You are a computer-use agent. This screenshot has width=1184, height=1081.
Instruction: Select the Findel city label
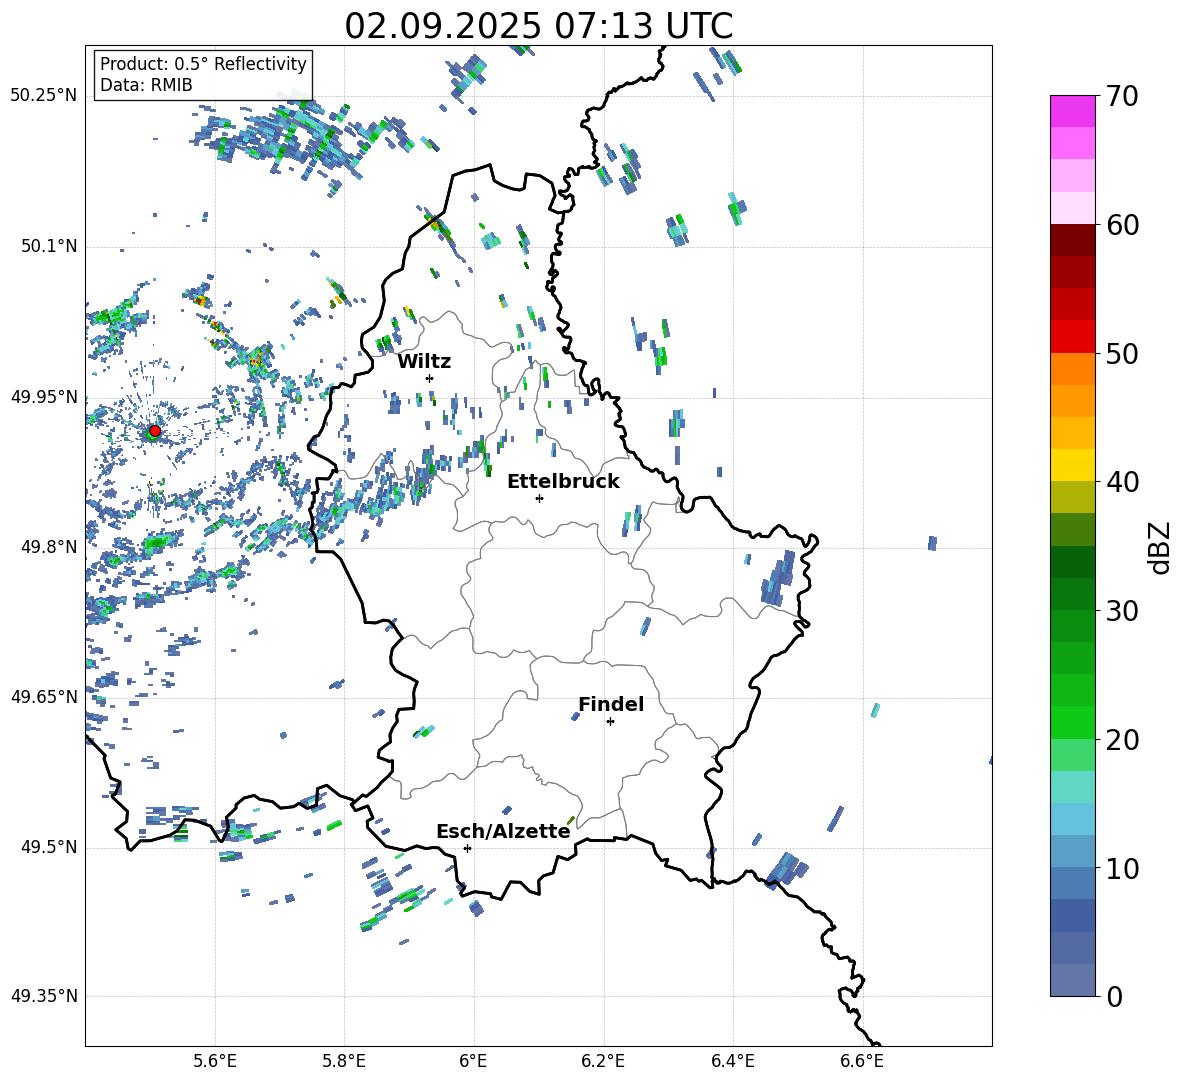611,704
